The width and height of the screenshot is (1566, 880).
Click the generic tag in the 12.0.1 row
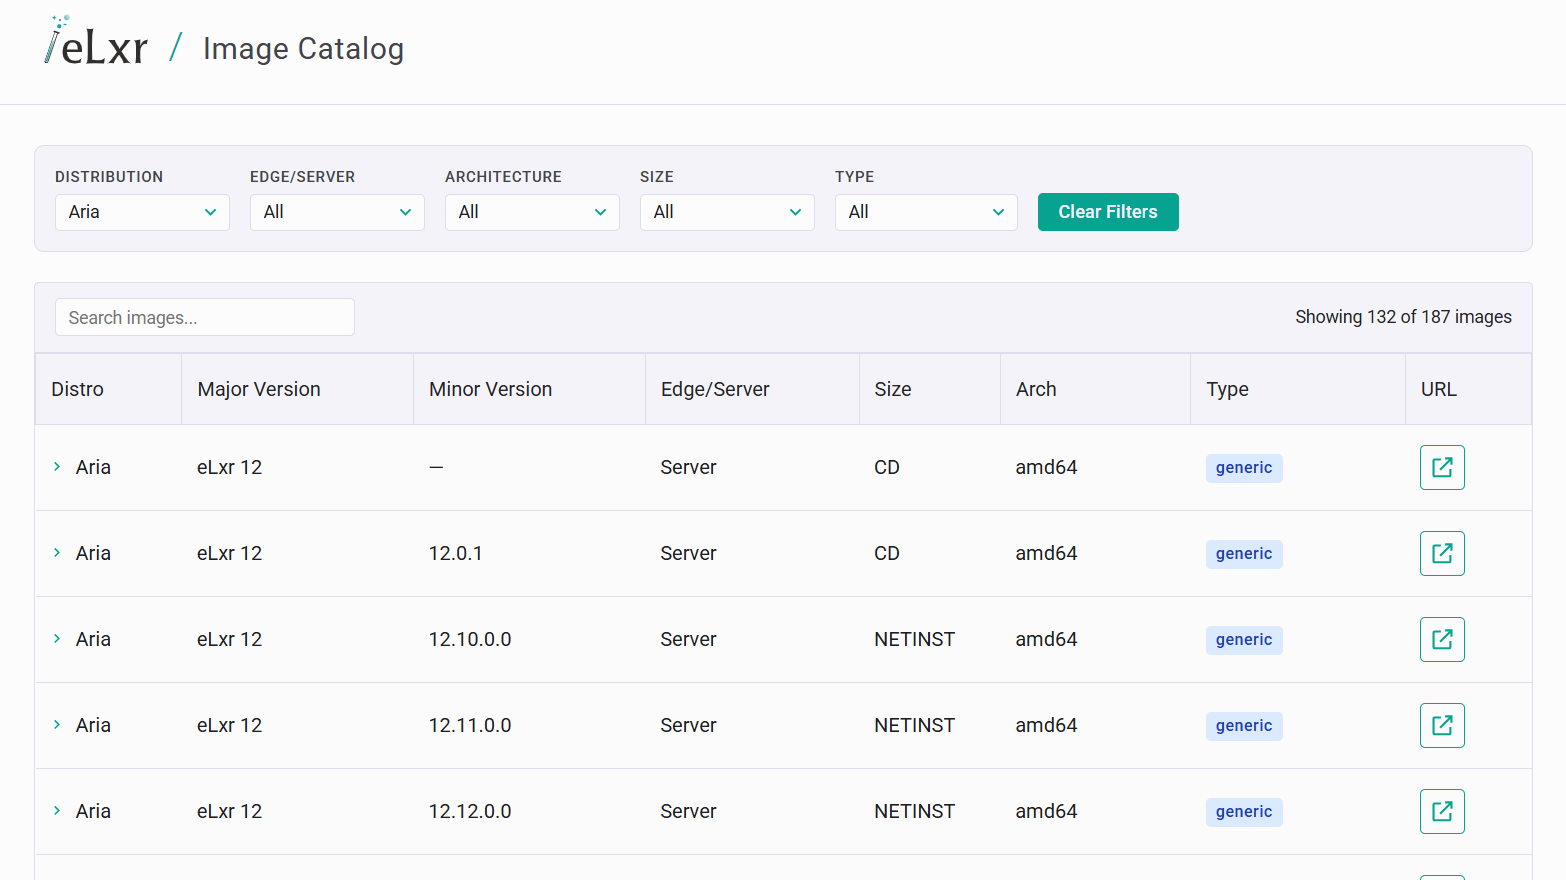point(1244,554)
